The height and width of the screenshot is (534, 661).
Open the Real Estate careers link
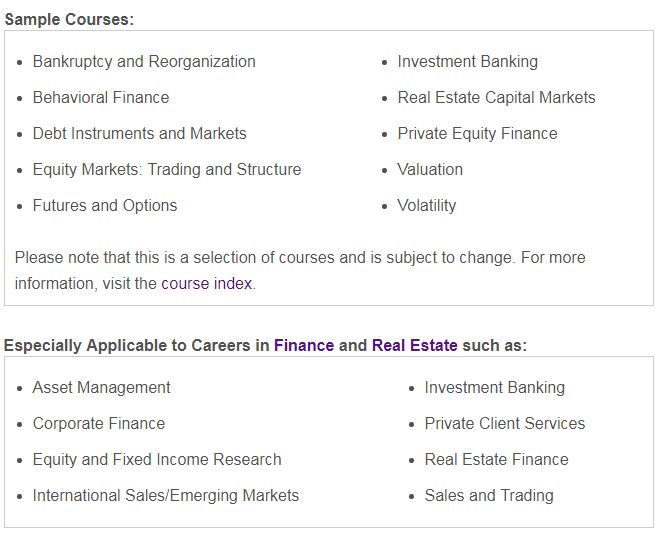415,346
